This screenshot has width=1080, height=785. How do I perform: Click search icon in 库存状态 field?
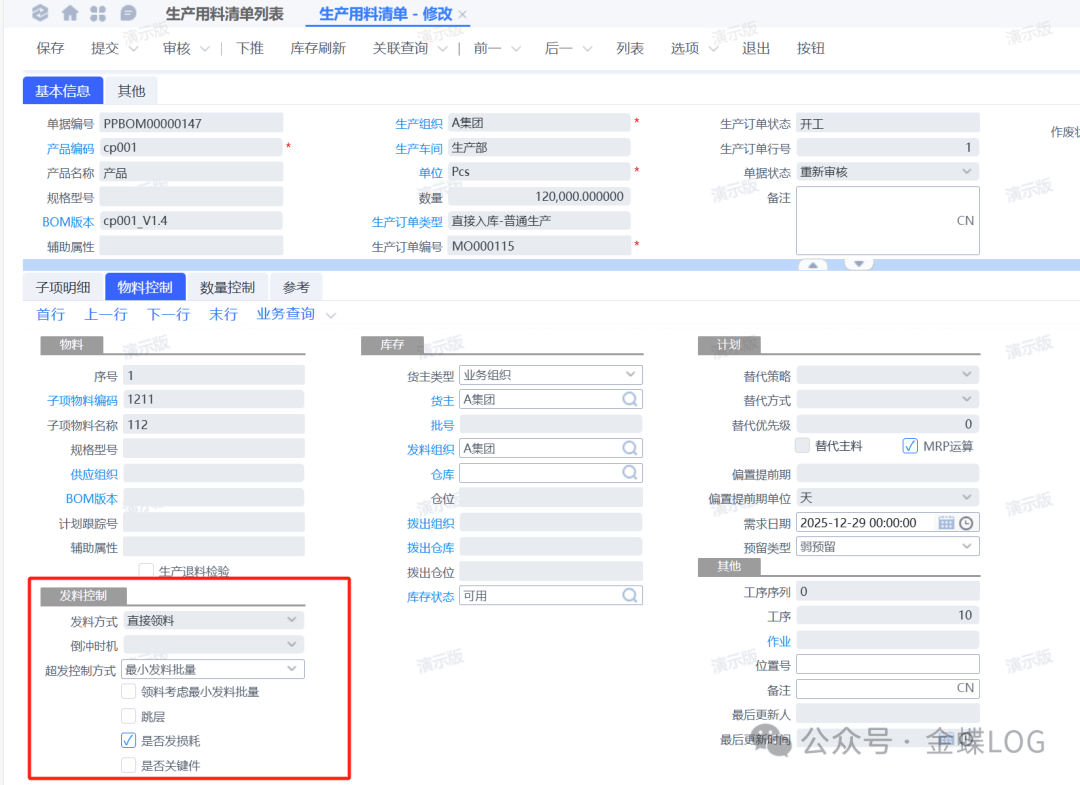630,595
